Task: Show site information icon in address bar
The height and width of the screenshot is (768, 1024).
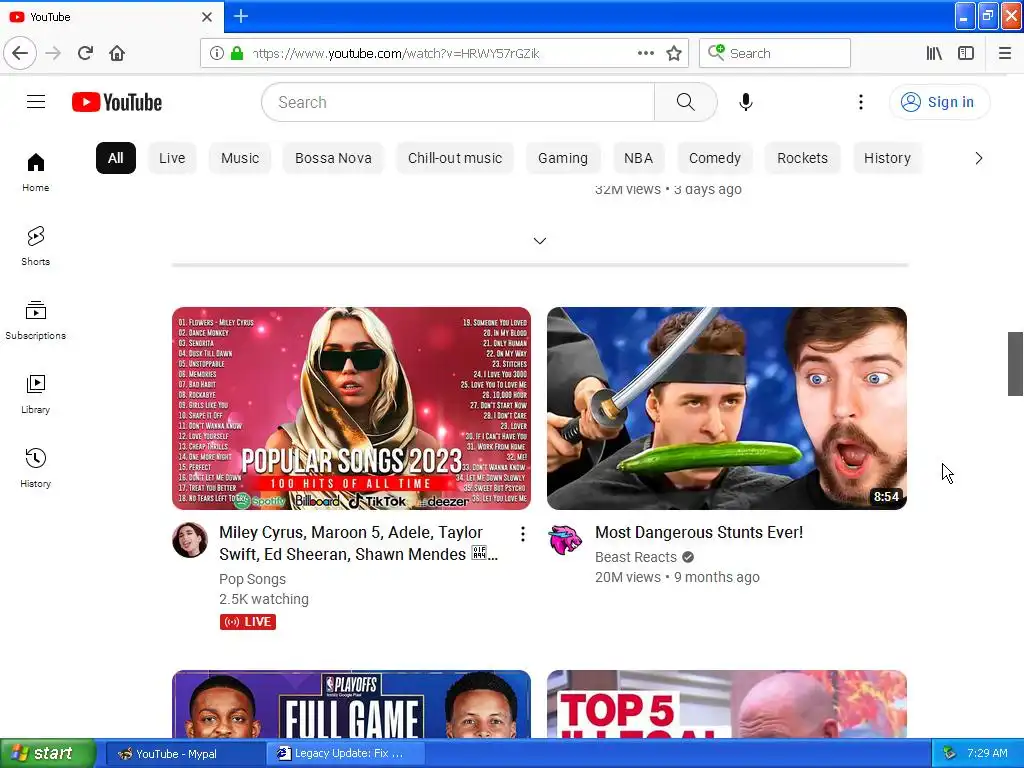Action: [x=217, y=53]
